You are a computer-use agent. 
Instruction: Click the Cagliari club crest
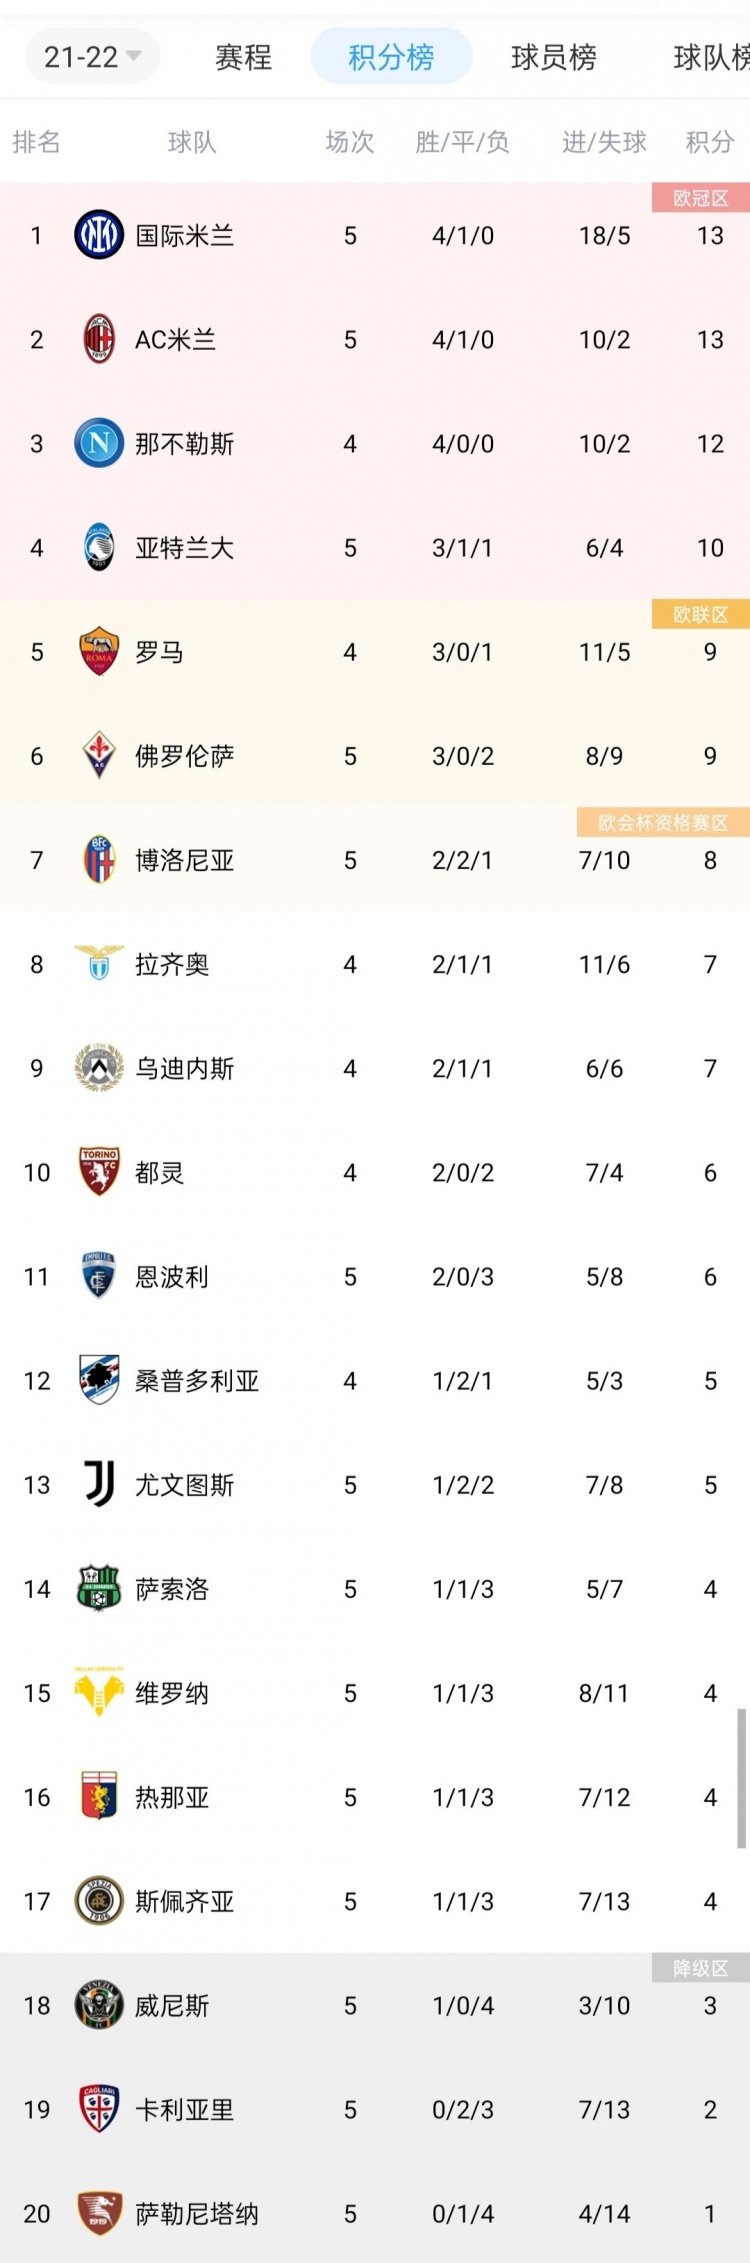97,2110
